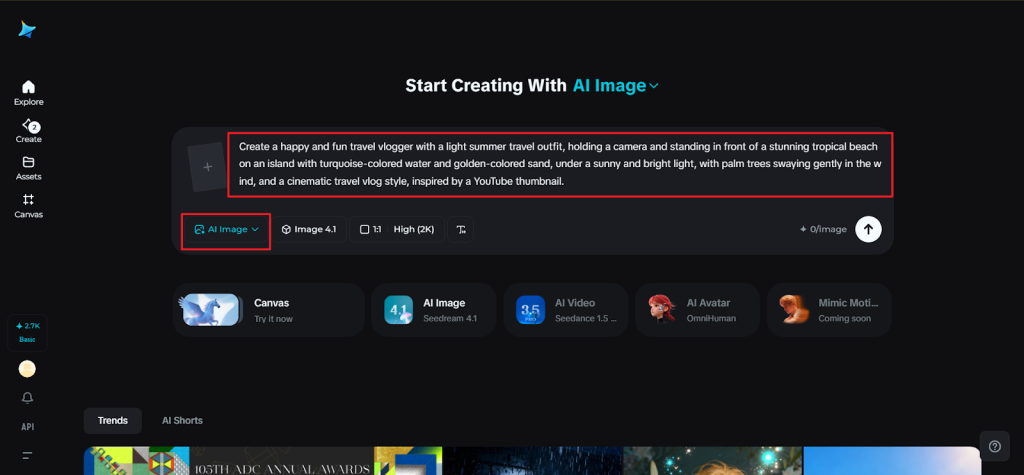1024x475 pixels.
Task: Click the Dreamina logo icon
Action: 27,30
